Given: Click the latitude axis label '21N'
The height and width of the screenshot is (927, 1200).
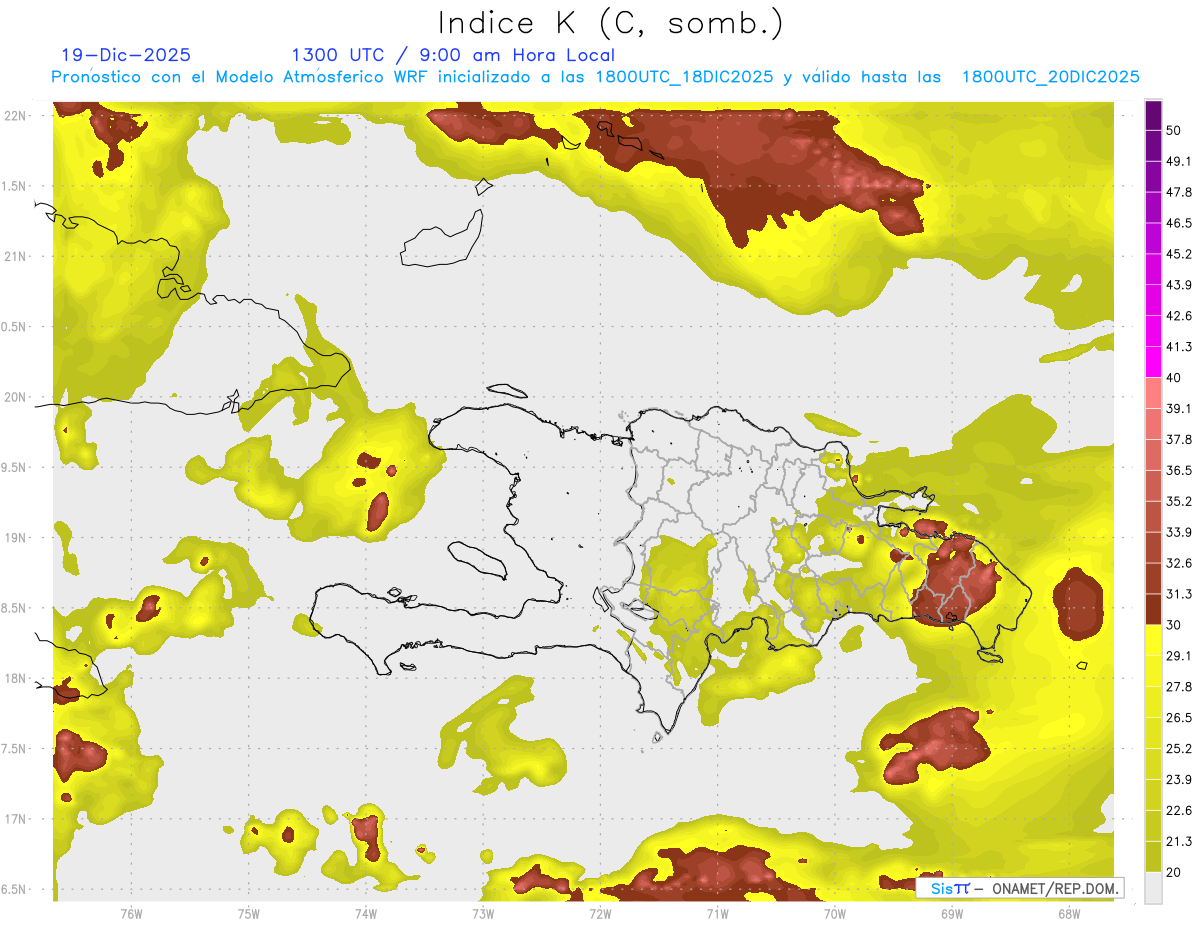Looking at the screenshot, I should click(x=16, y=257).
